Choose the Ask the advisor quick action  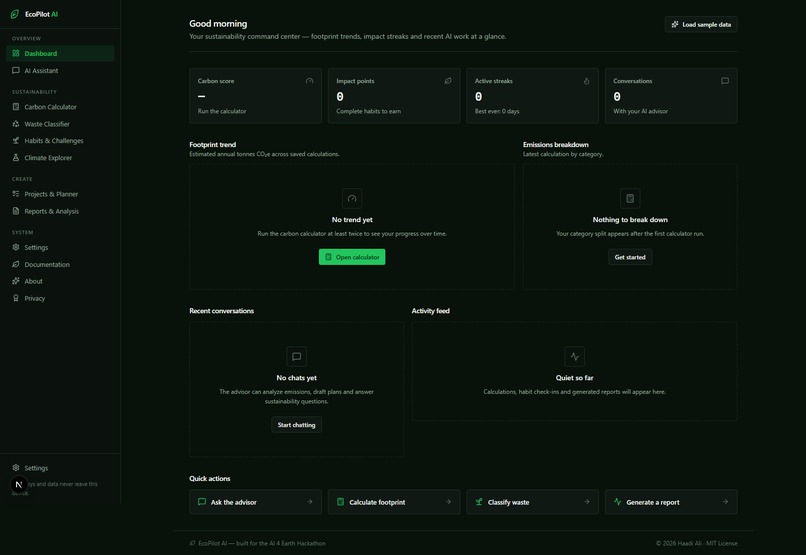click(255, 502)
